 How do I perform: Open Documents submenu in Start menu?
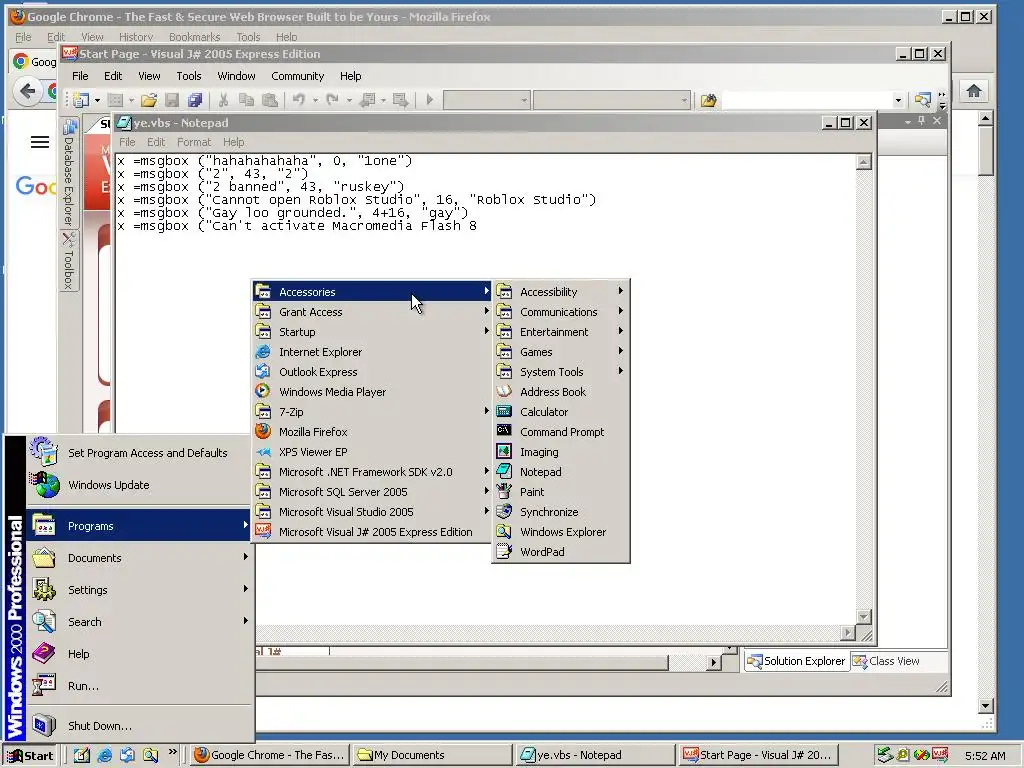tap(138, 558)
